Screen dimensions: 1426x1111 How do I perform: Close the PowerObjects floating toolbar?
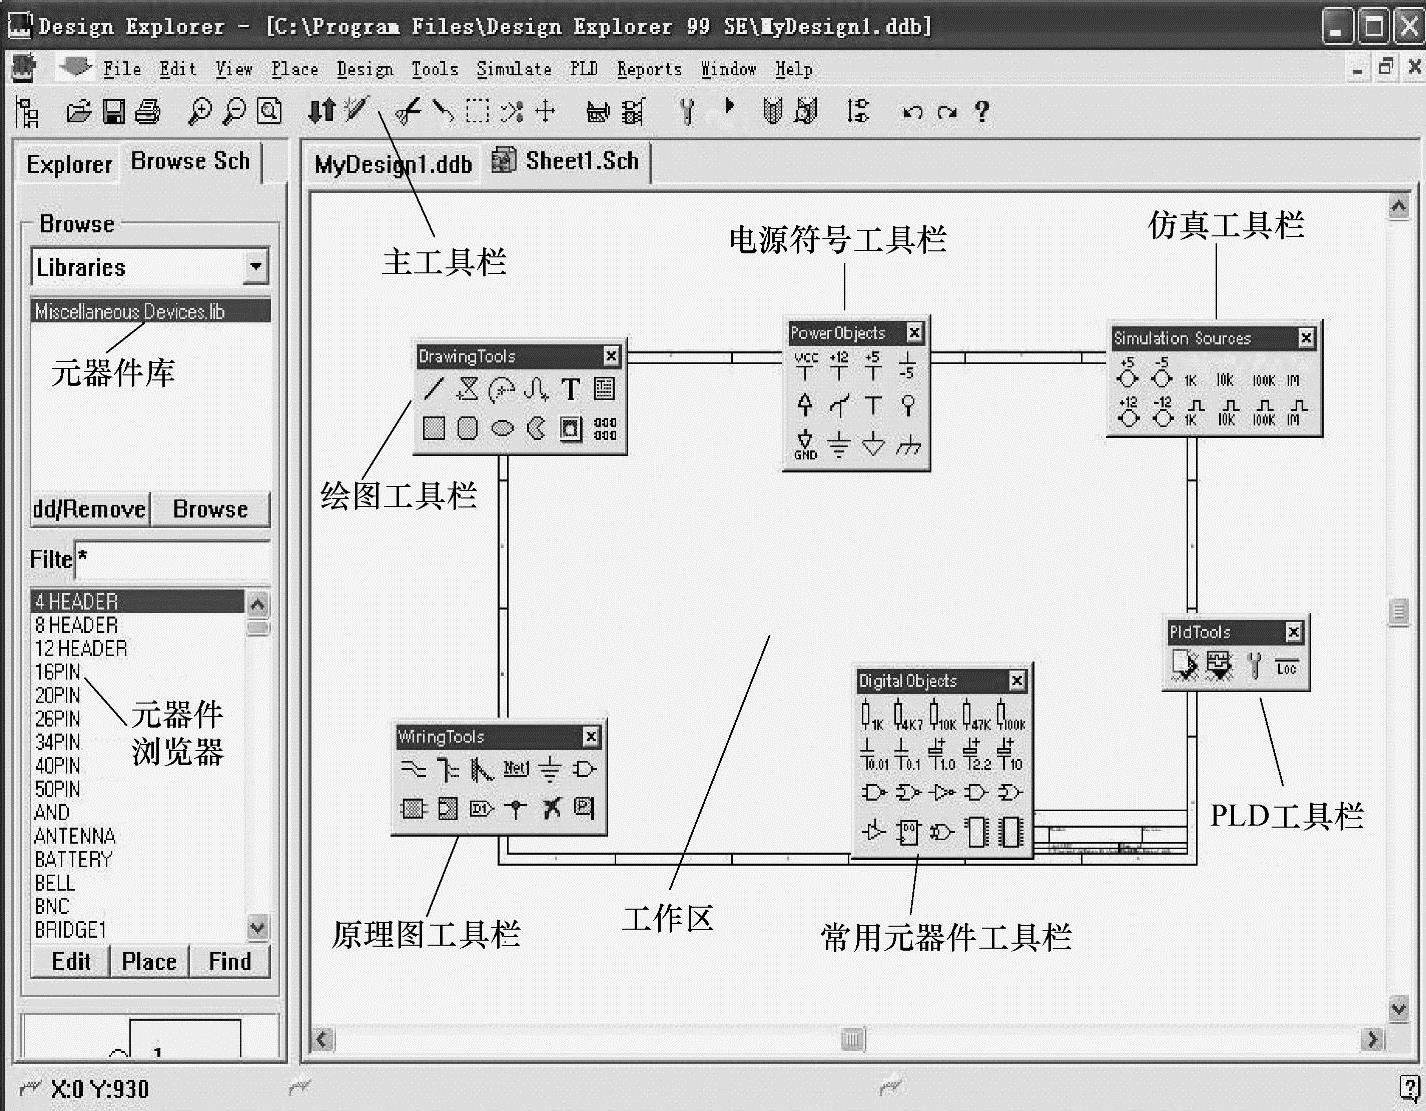click(x=914, y=332)
